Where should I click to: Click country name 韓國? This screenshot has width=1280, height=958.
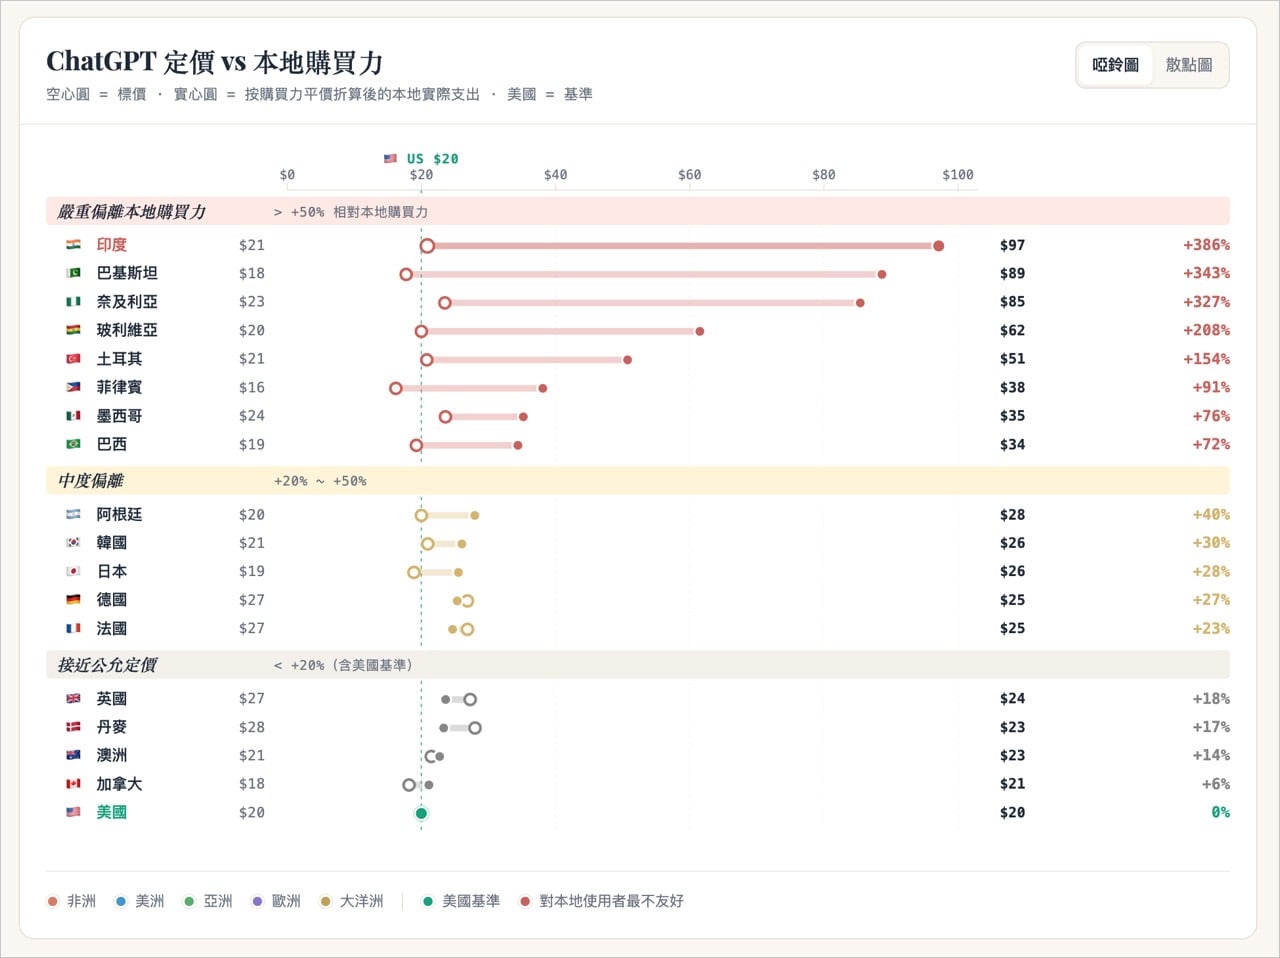pyautogui.click(x=112, y=543)
